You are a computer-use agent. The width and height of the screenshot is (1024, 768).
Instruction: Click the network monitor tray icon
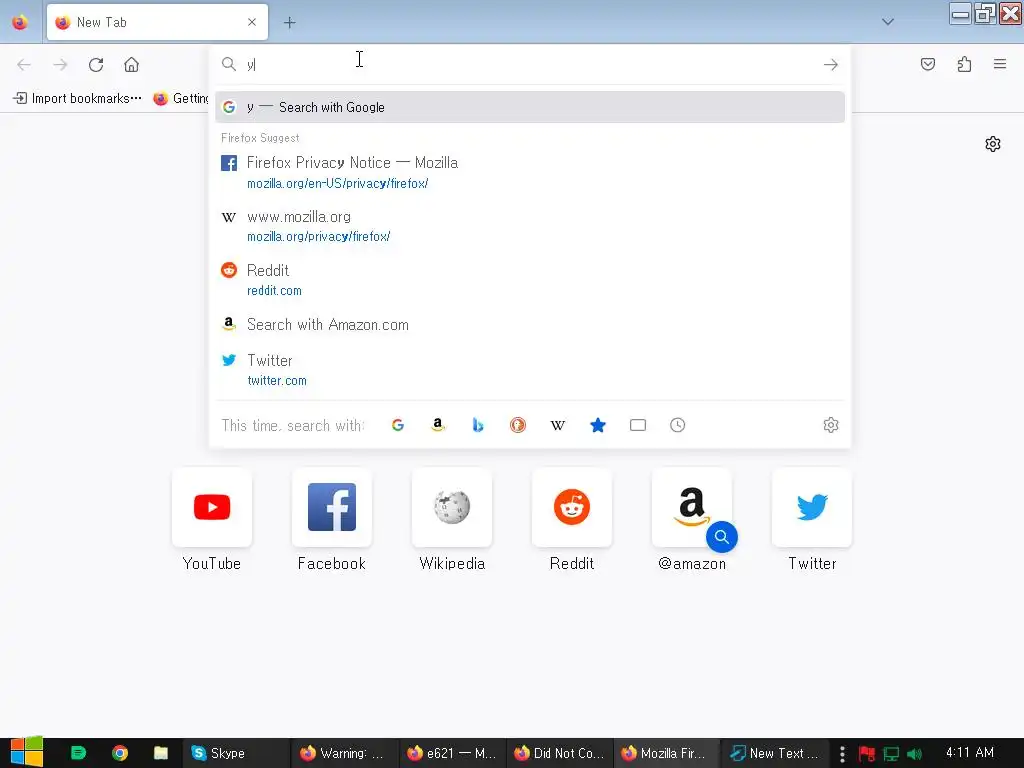tap(891, 754)
